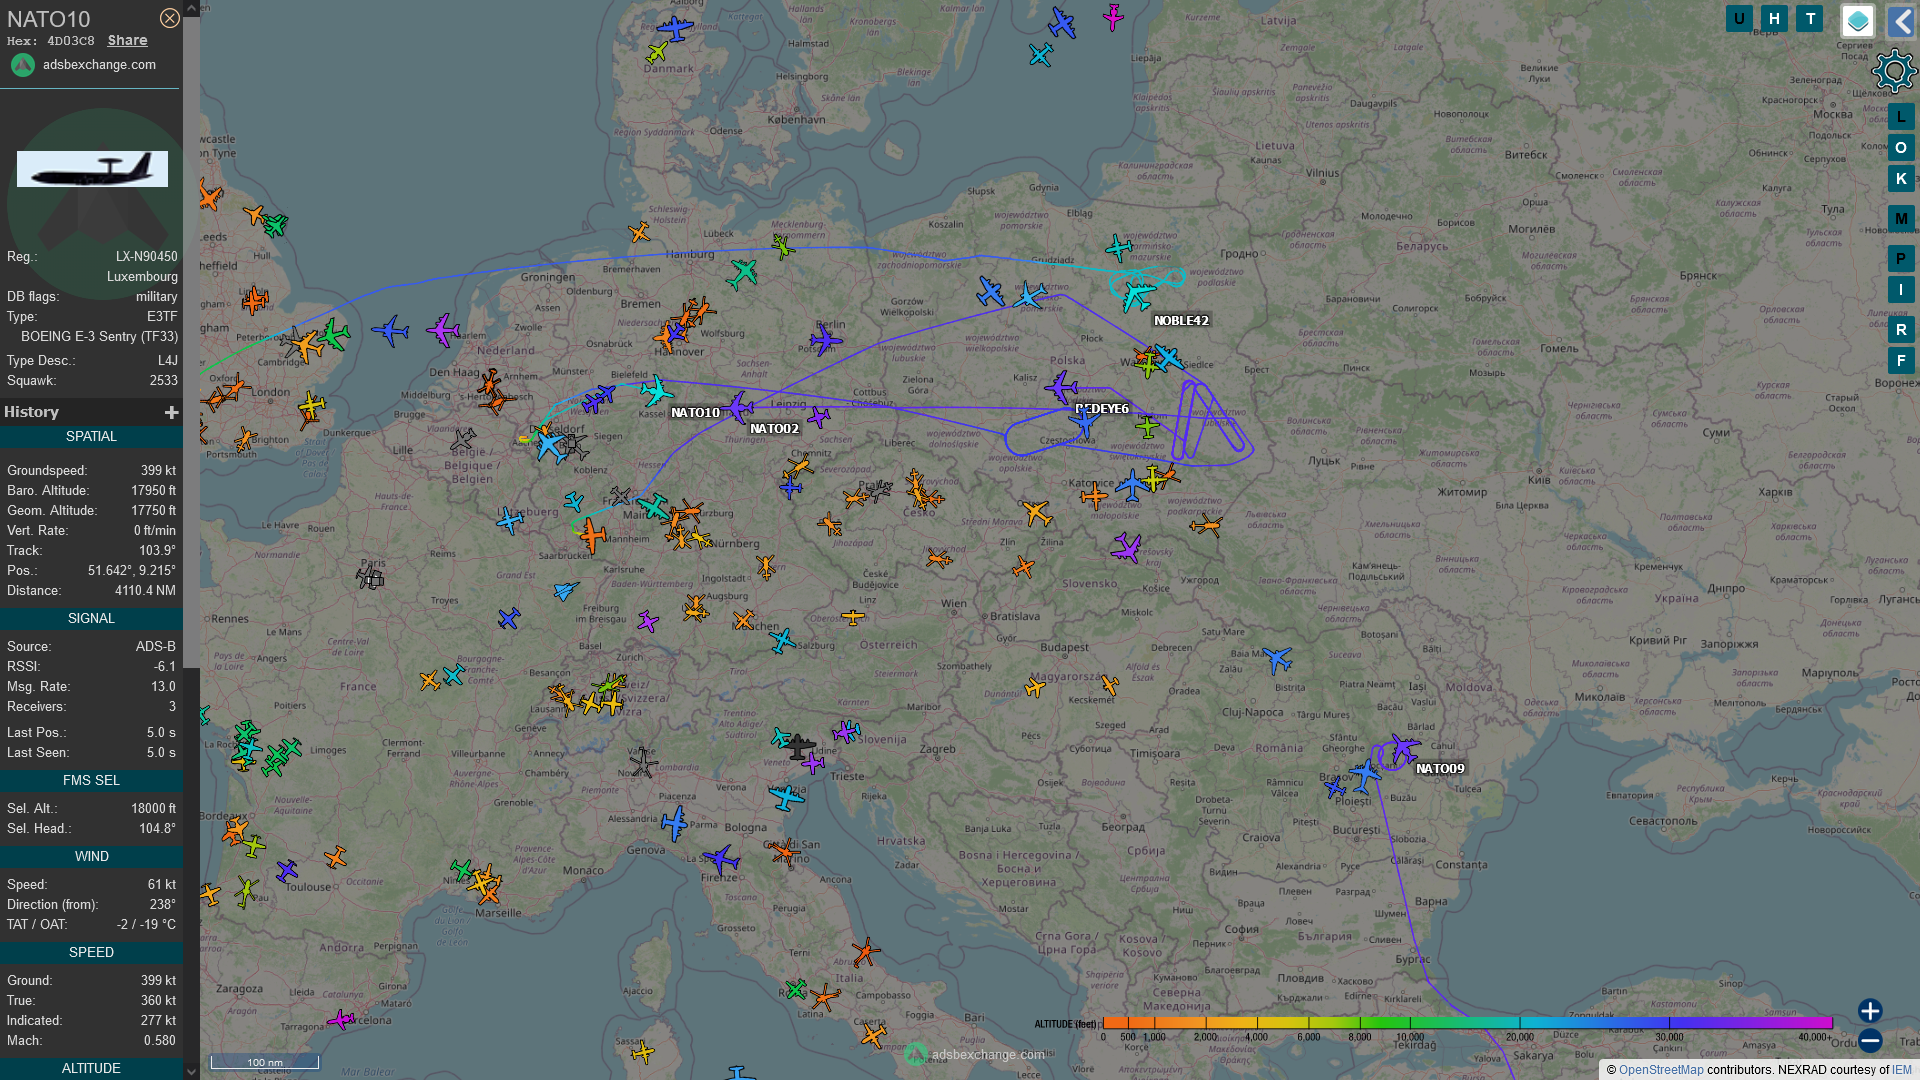Toggle the I map option button

coord(1901,290)
